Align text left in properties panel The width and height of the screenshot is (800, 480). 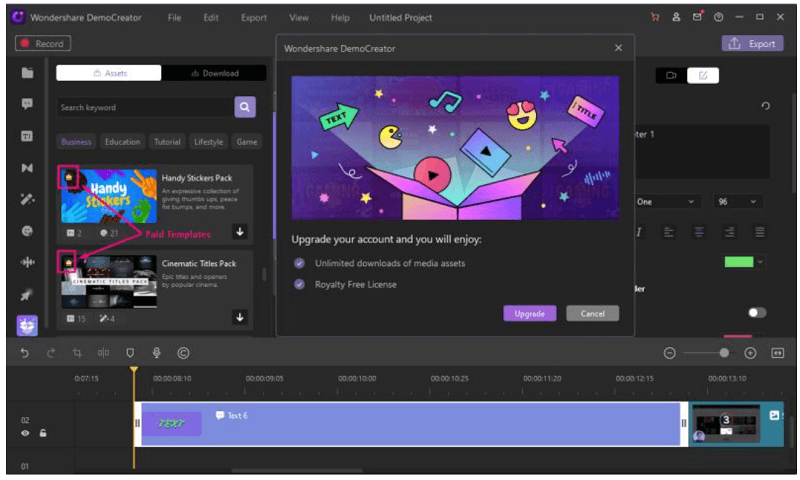[x=668, y=233]
